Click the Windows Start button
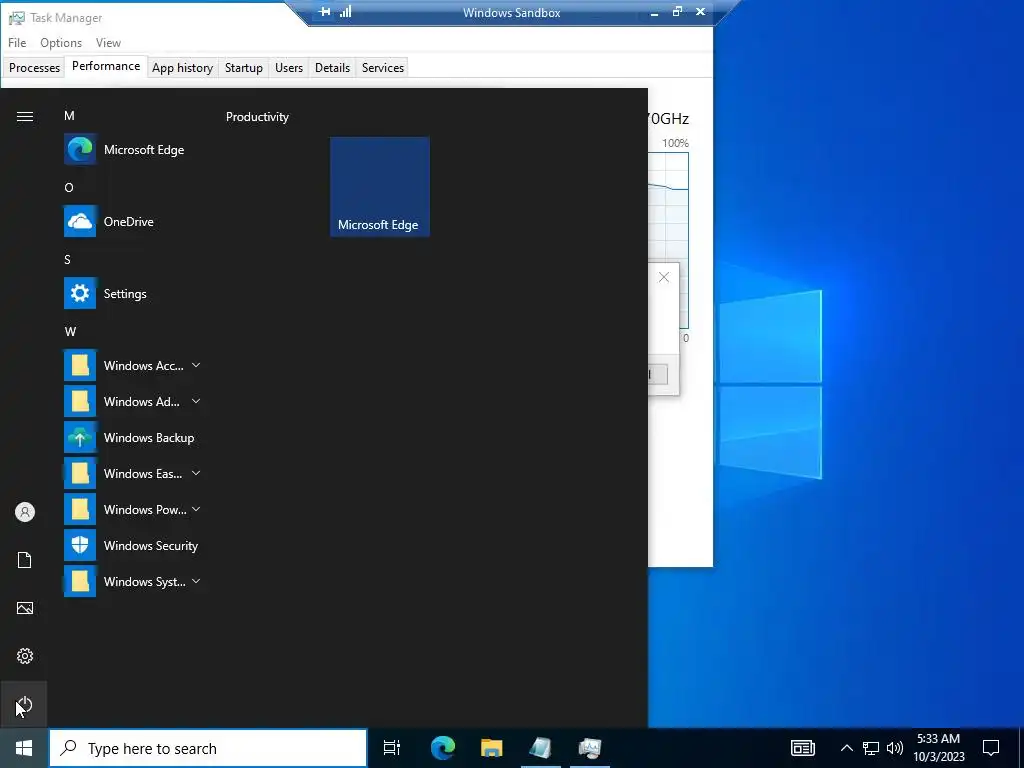Image resolution: width=1024 pixels, height=768 pixels. tap(24, 748)
